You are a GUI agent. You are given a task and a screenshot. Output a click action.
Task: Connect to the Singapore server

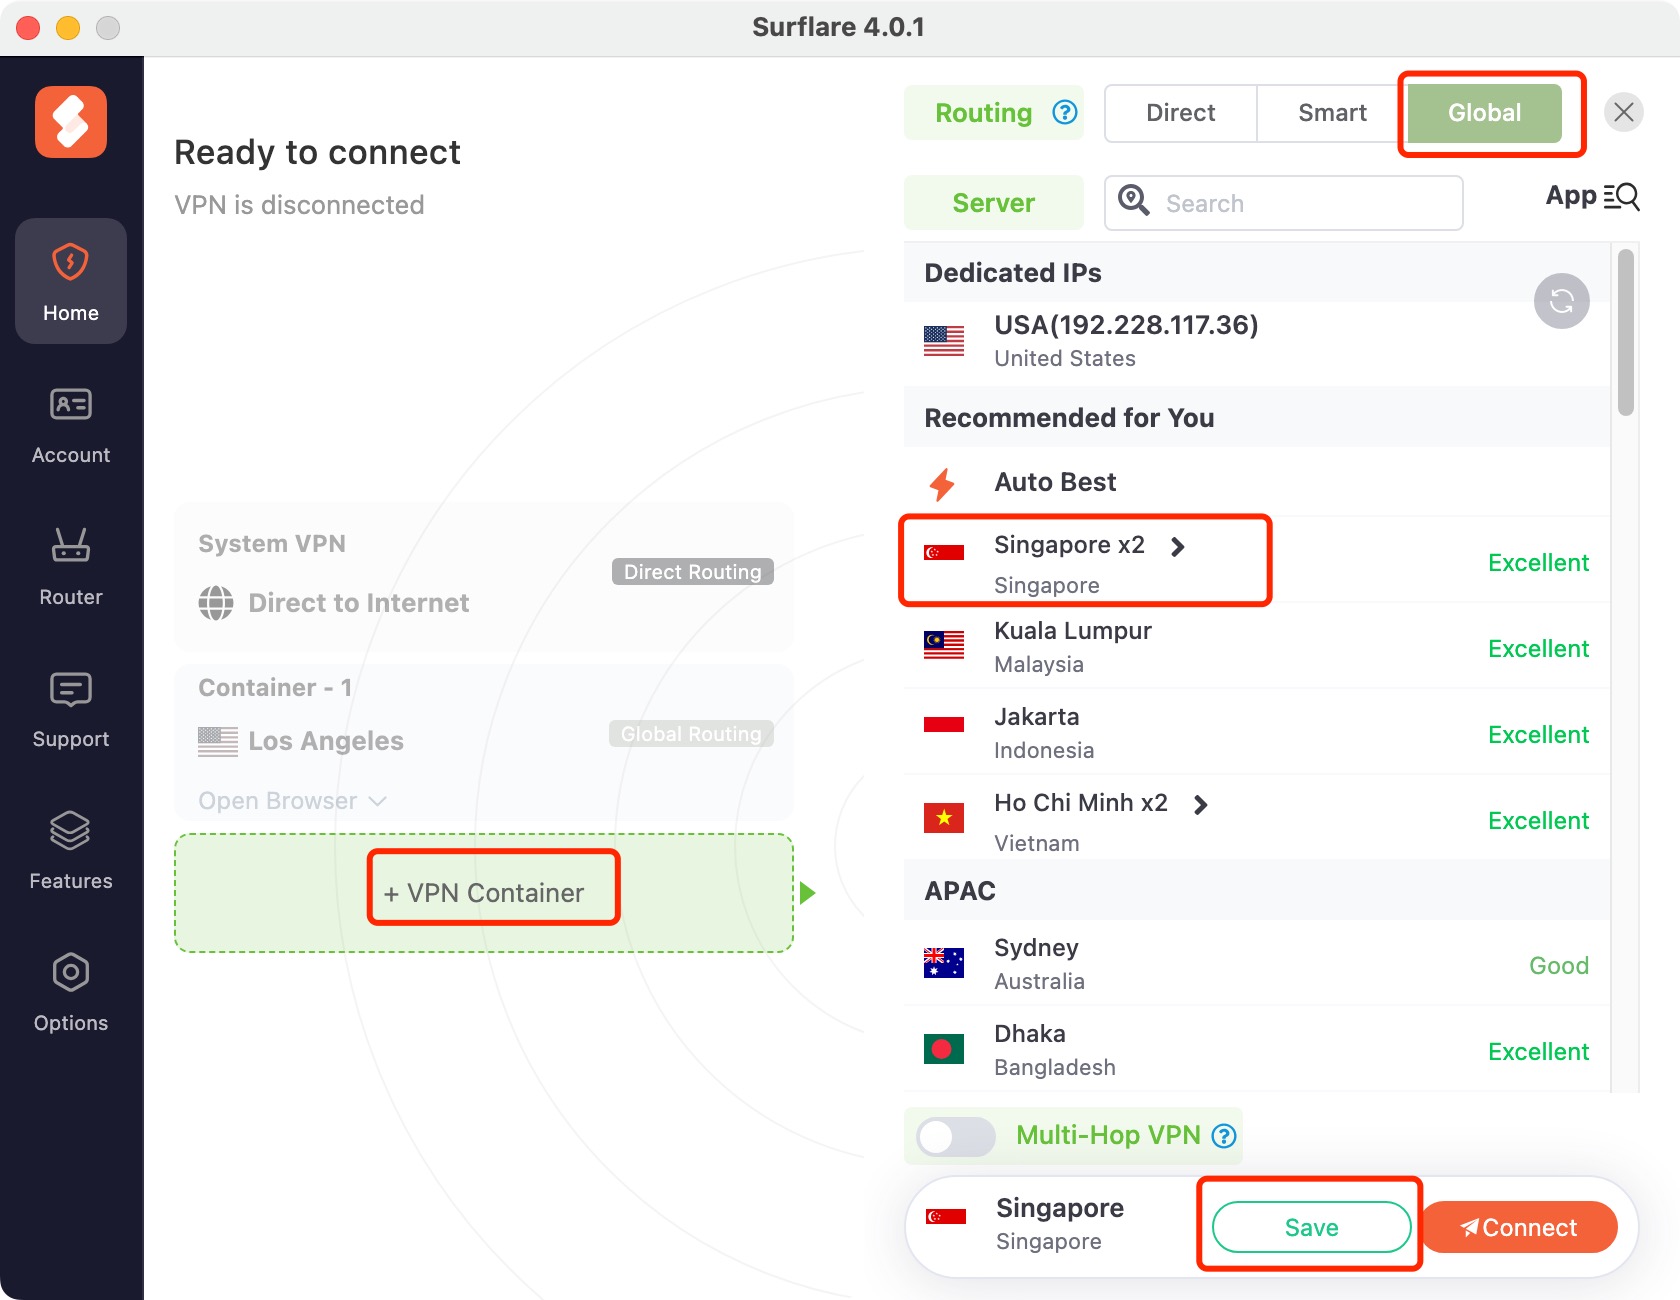coord(1519,1227)
